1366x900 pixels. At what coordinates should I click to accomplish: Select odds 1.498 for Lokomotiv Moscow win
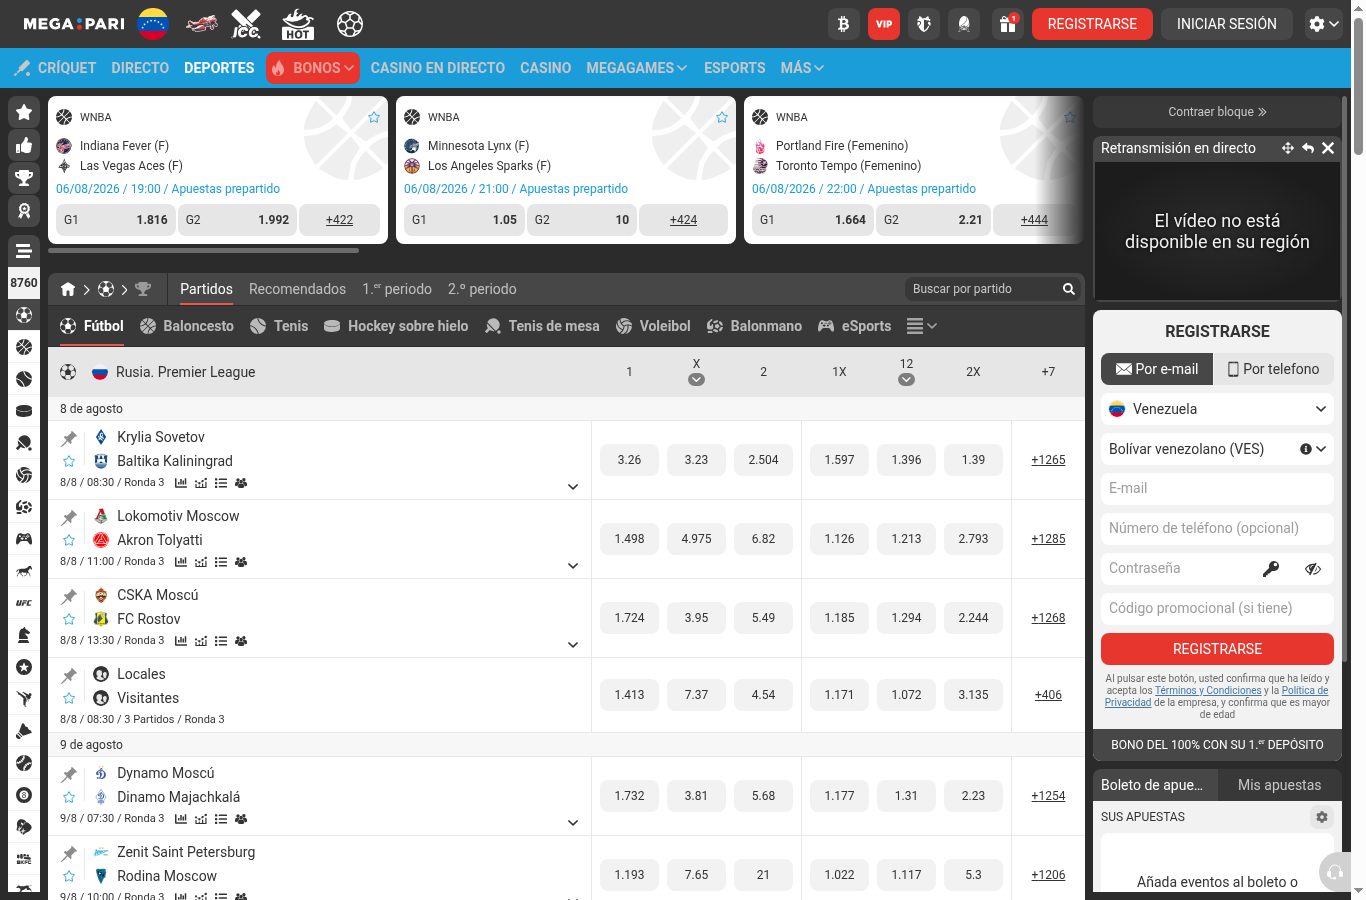pyautogui.click(x=629, y=539)
